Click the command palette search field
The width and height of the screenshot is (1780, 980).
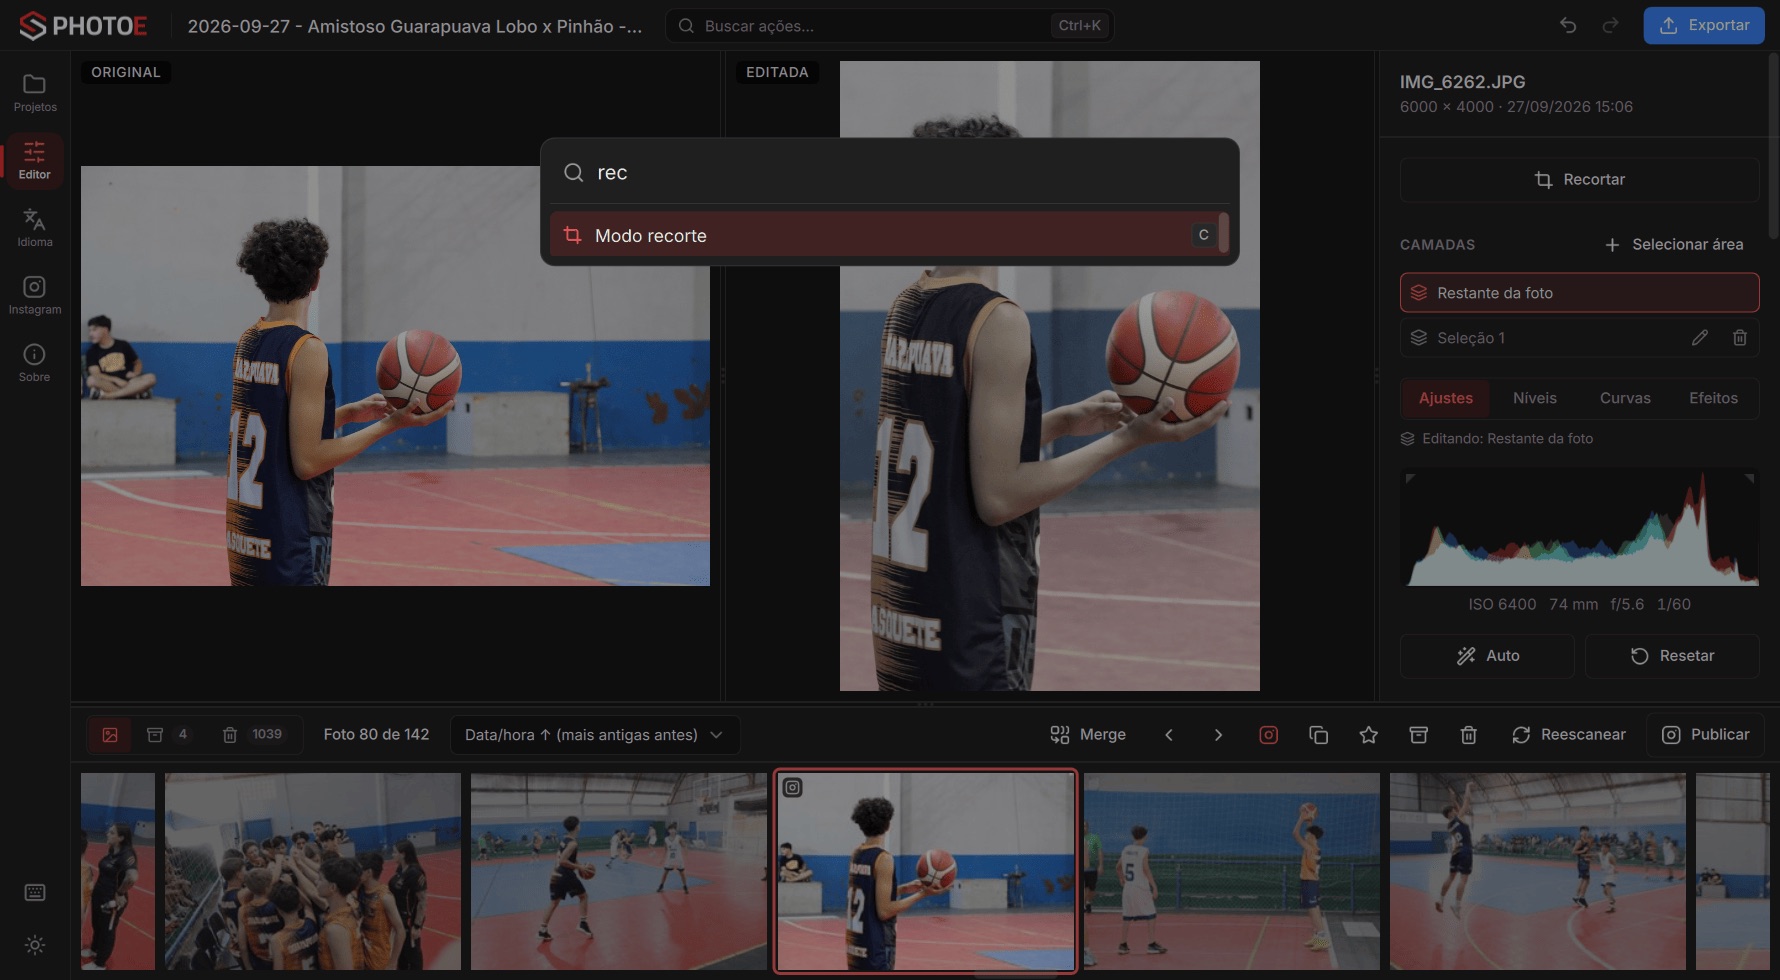(889, 172)
